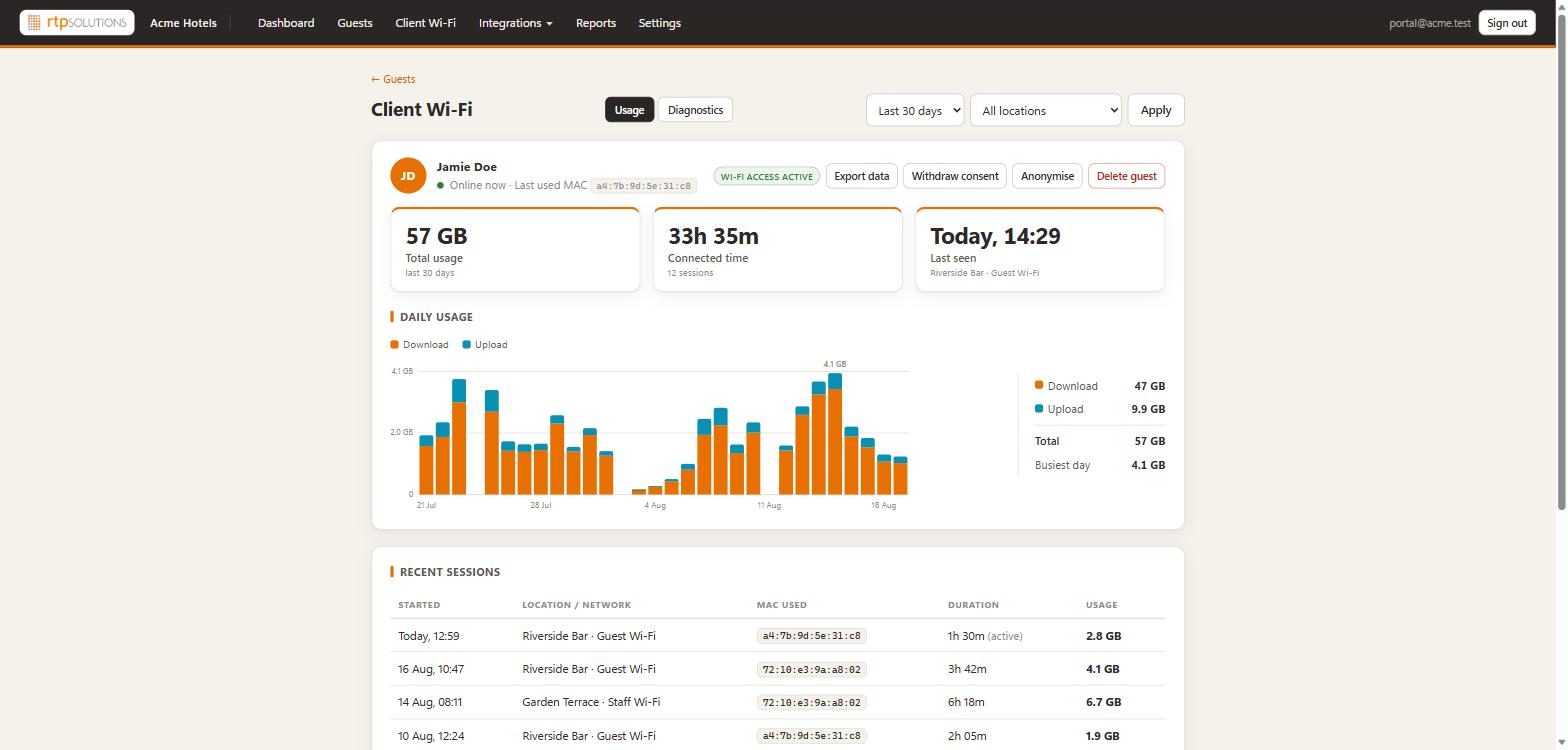
Task: Go to the Guests section
Action: [355, 23]
